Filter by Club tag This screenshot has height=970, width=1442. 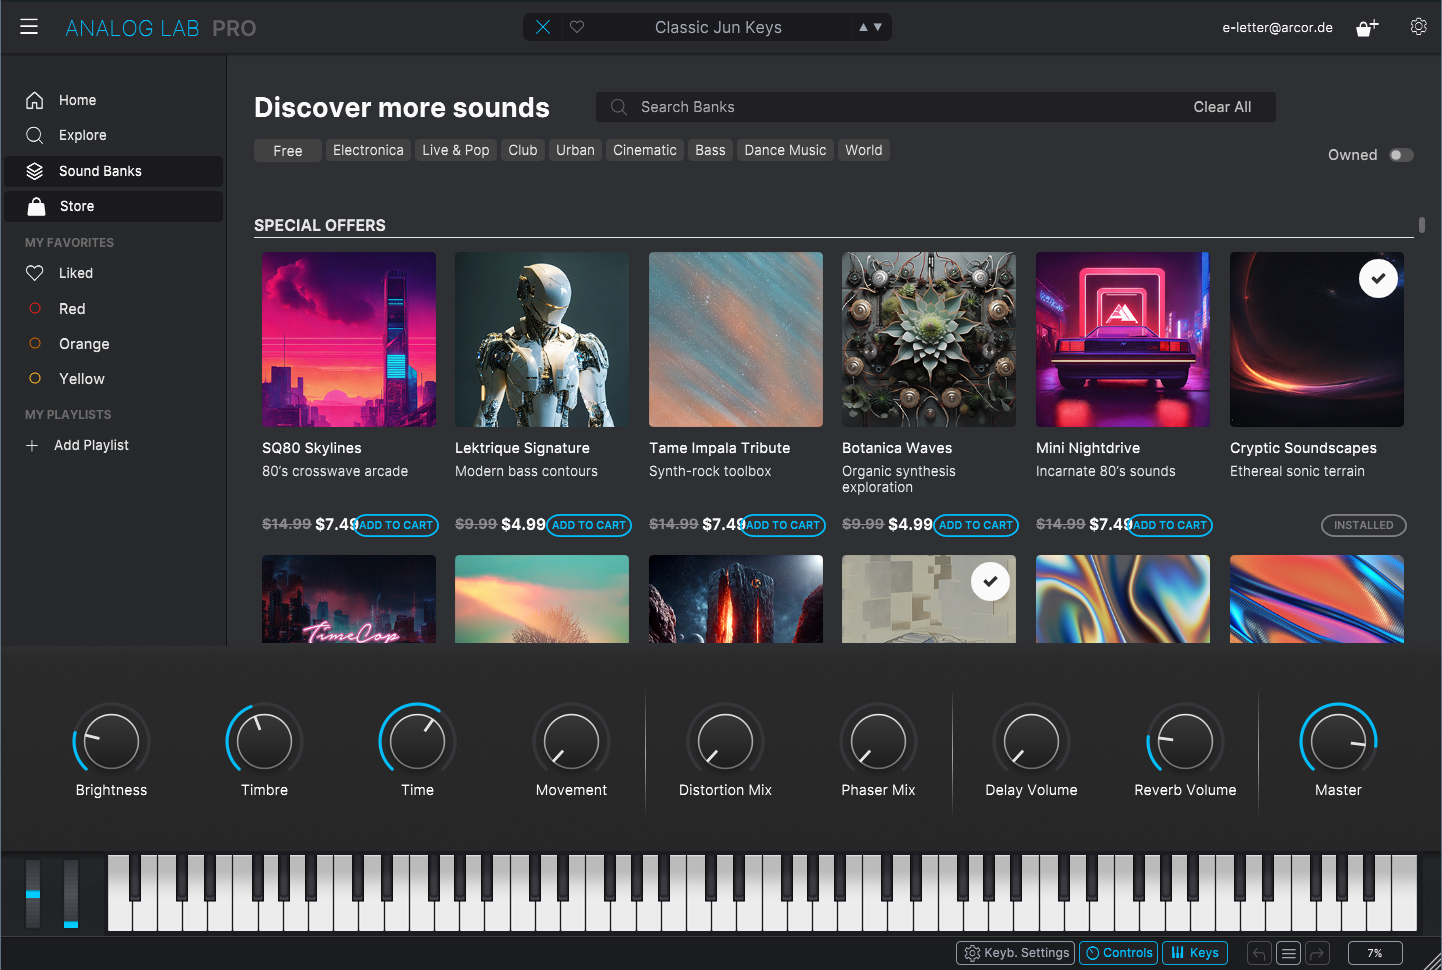(x=523, y=150)
